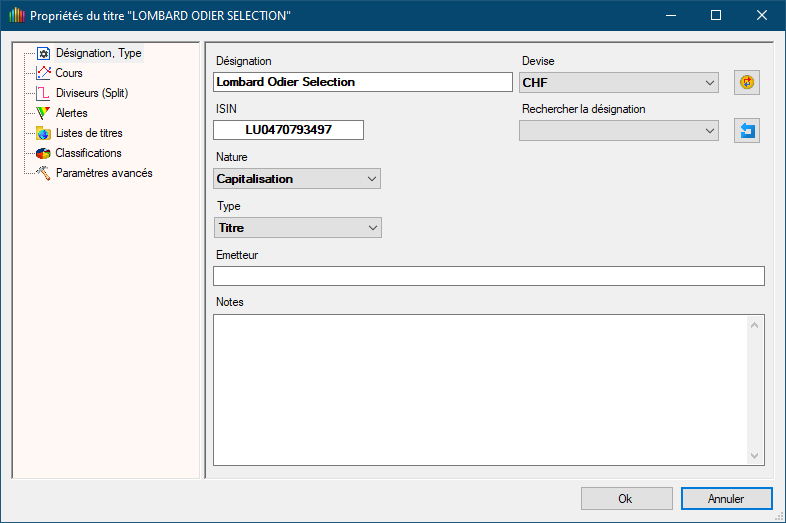
Task: Click inside the Notes text area
Action: [x=480, y=388]
